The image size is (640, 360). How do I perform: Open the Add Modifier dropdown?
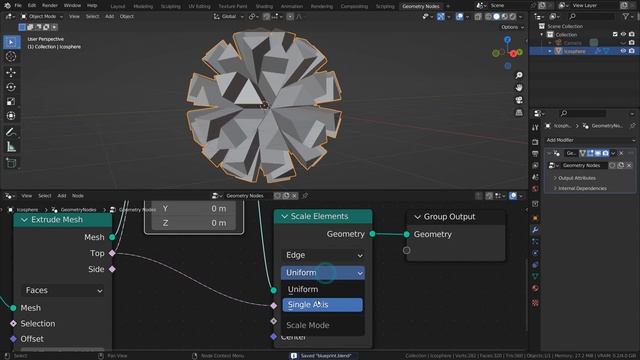pyautogui.click(x=590, y=140)
